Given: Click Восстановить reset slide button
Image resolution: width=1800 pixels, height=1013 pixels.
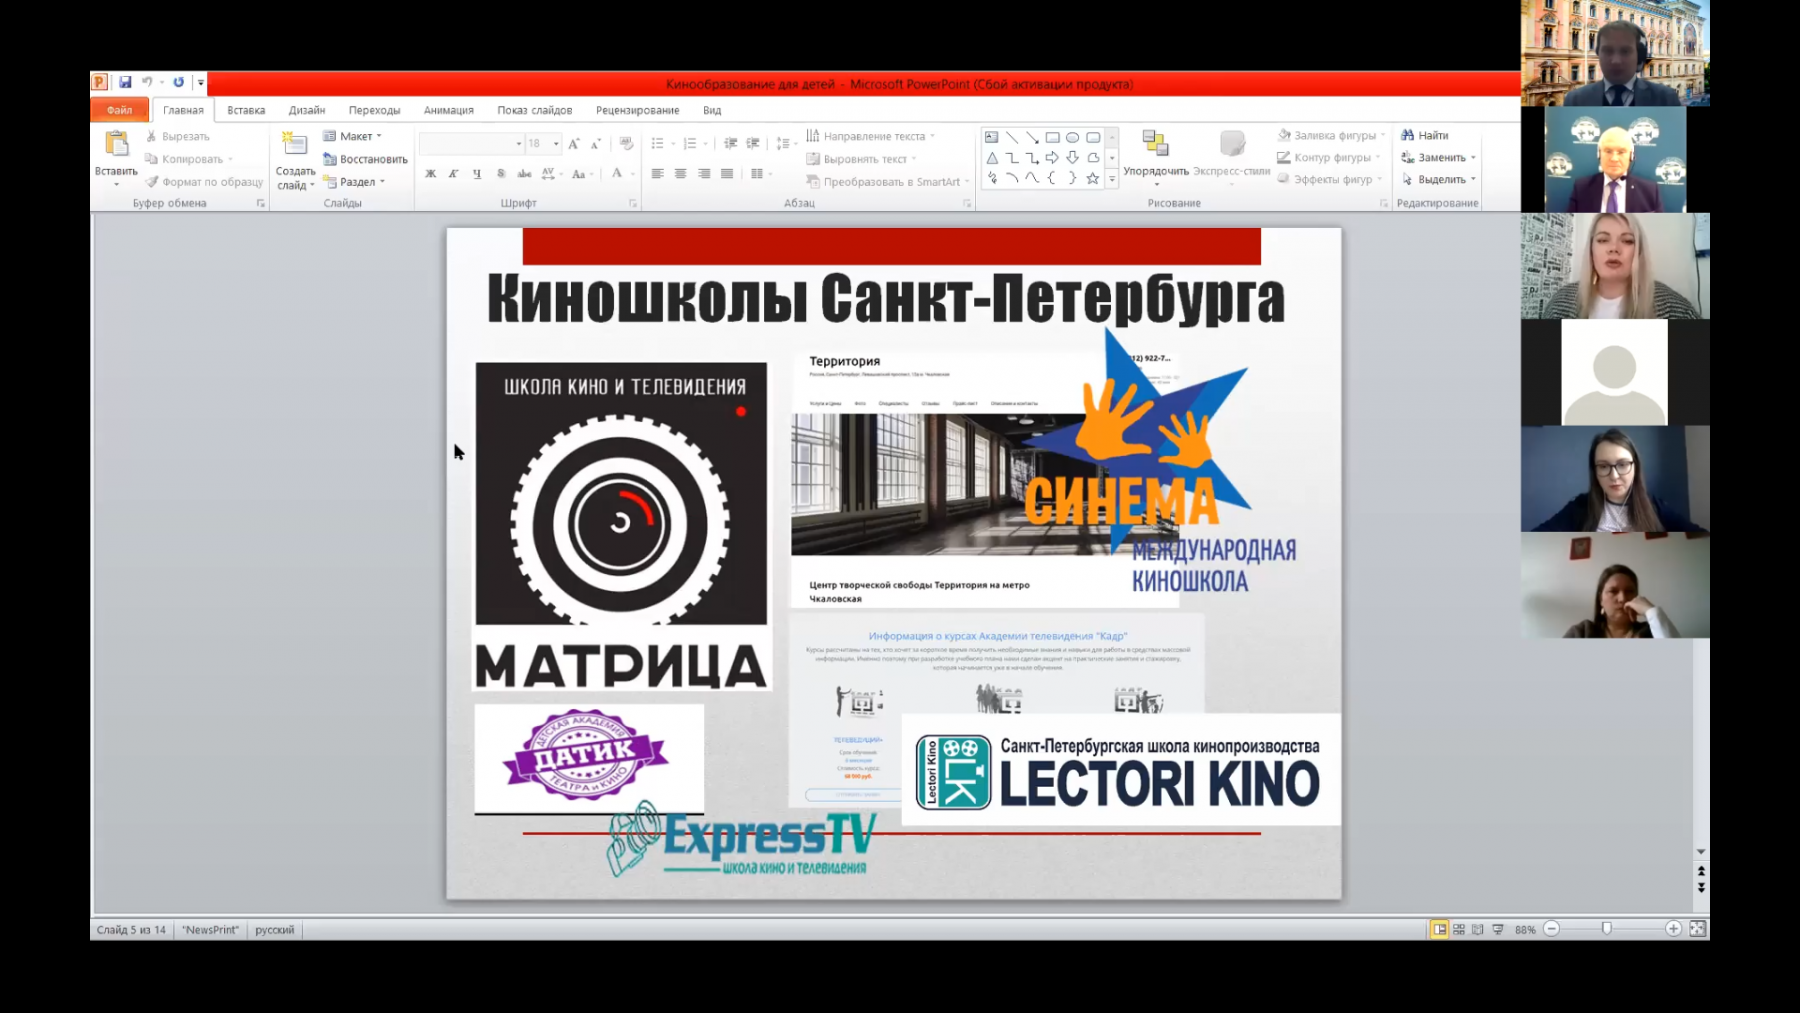Looking at the screenshot, I should tap(365, 159).
